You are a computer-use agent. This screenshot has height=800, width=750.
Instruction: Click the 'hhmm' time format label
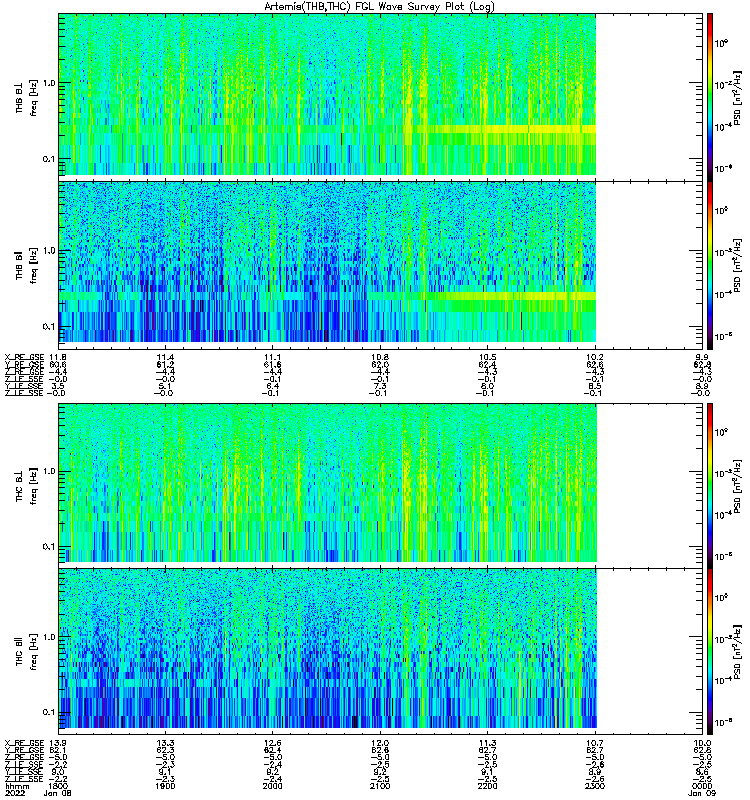coord(17,786)
